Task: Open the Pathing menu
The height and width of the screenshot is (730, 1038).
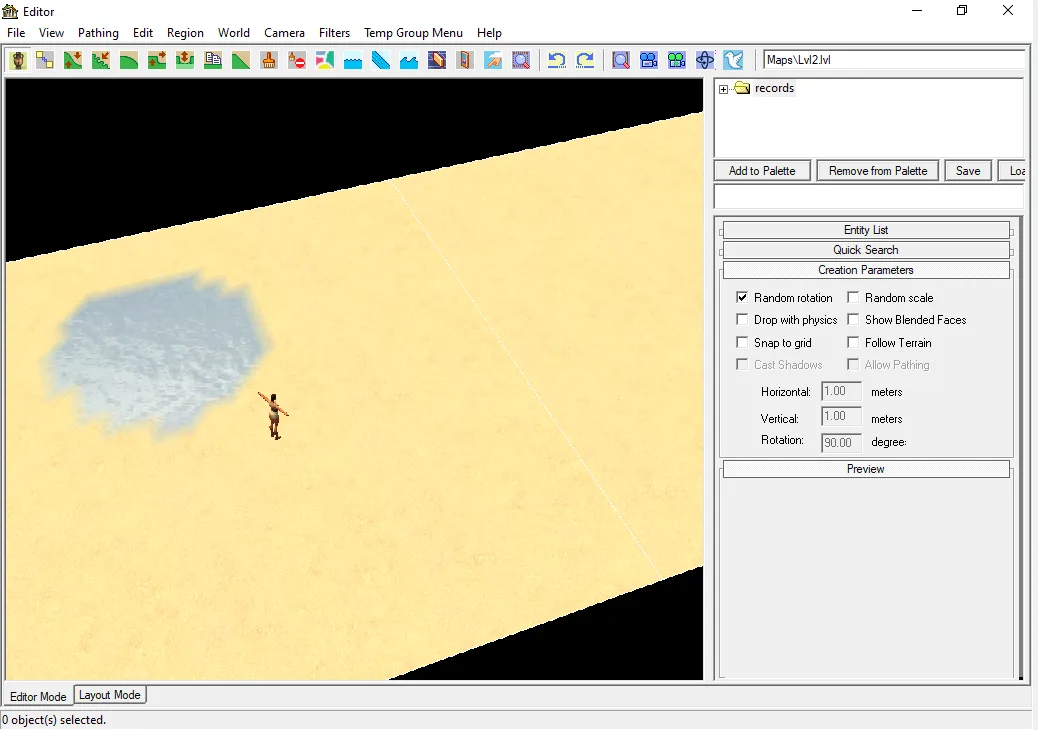Action: point(98,32)
